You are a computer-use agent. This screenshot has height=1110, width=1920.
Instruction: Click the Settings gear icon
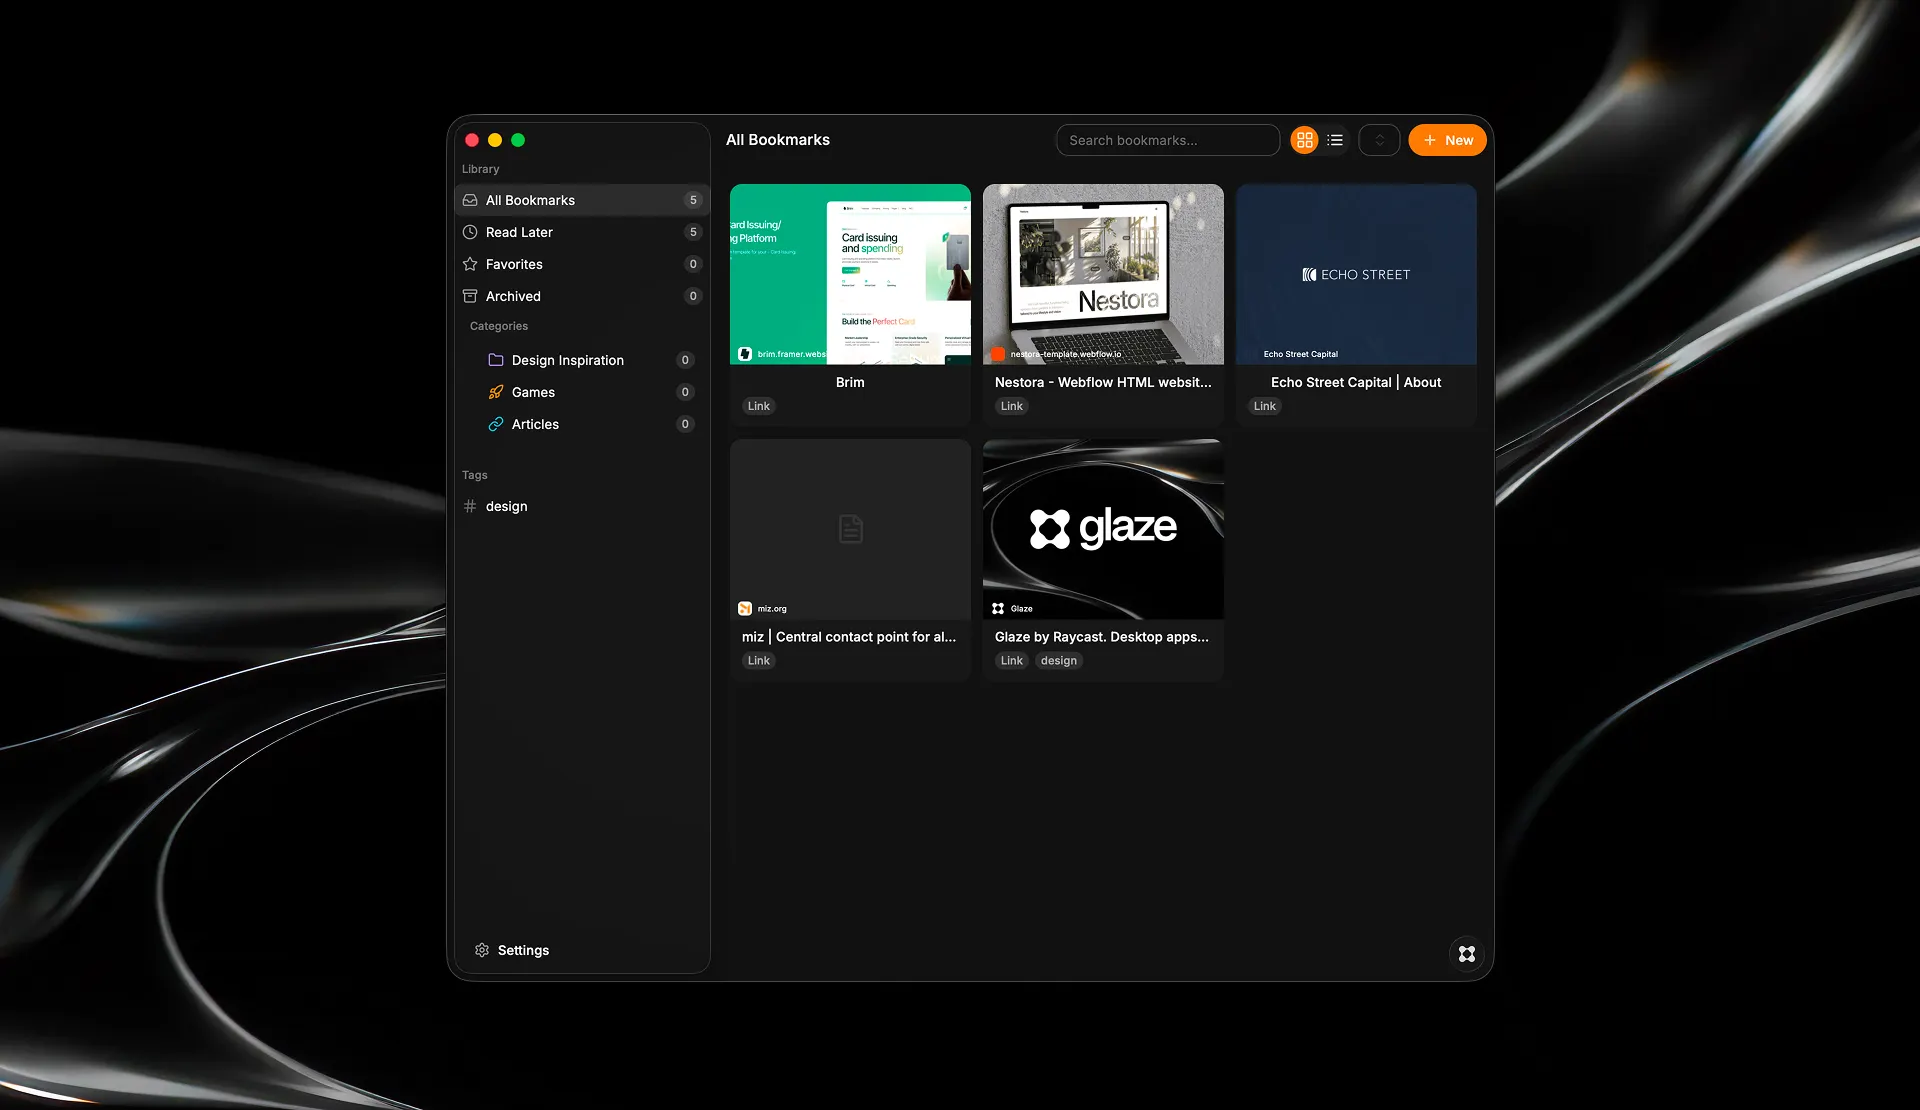click(x=482, y=950)
